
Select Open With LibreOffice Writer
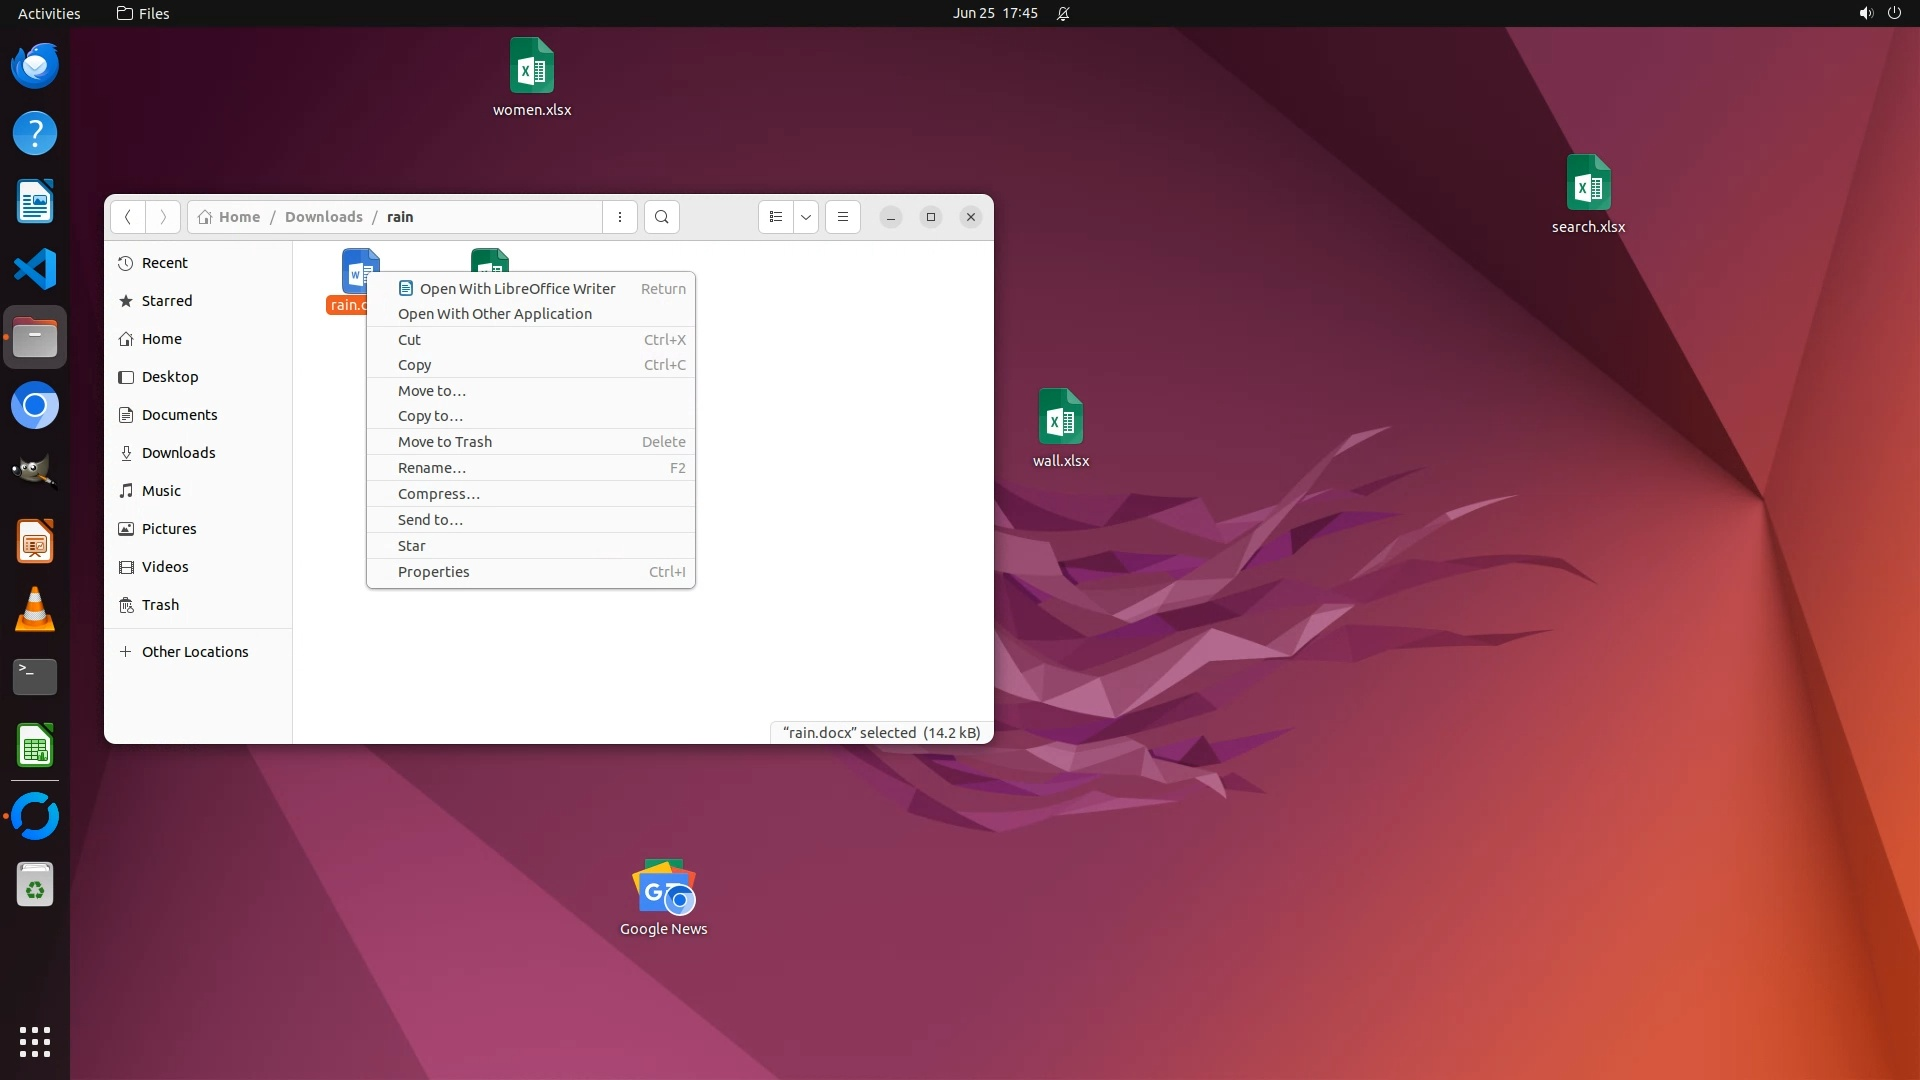click(517, 289)
